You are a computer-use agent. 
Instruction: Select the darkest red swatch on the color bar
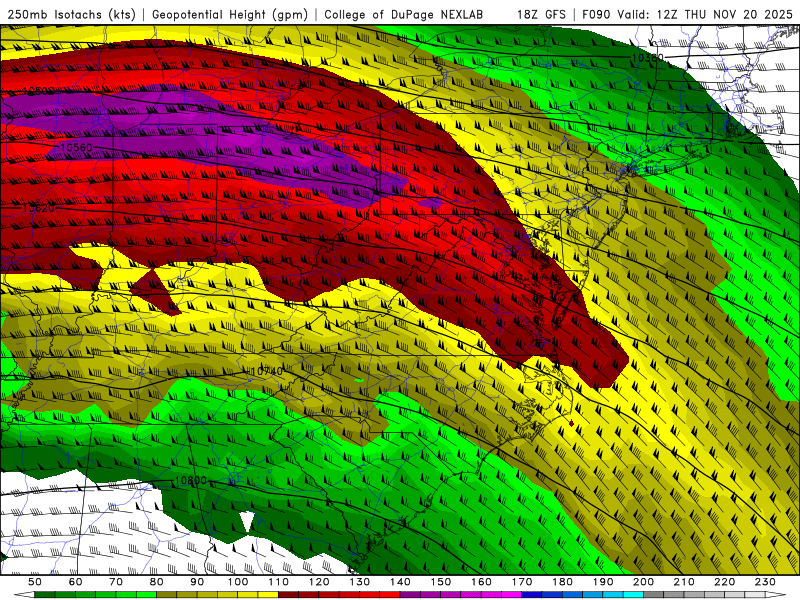(288, 595)
